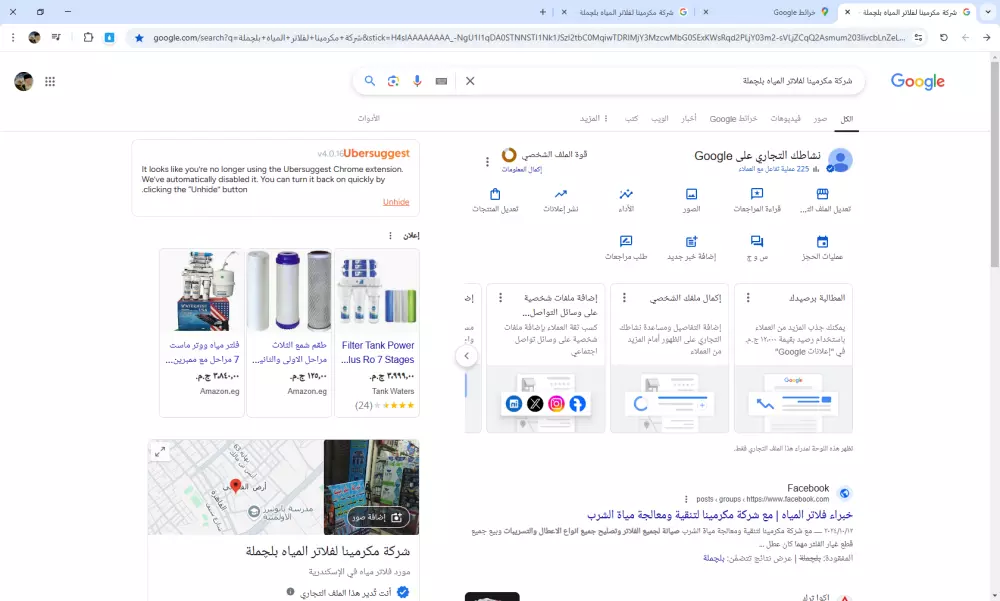Viewport: 1000px width, 601px height.
Task: Click the Unhide link in the Ubersuggest notice
Action: click(396, 202)
